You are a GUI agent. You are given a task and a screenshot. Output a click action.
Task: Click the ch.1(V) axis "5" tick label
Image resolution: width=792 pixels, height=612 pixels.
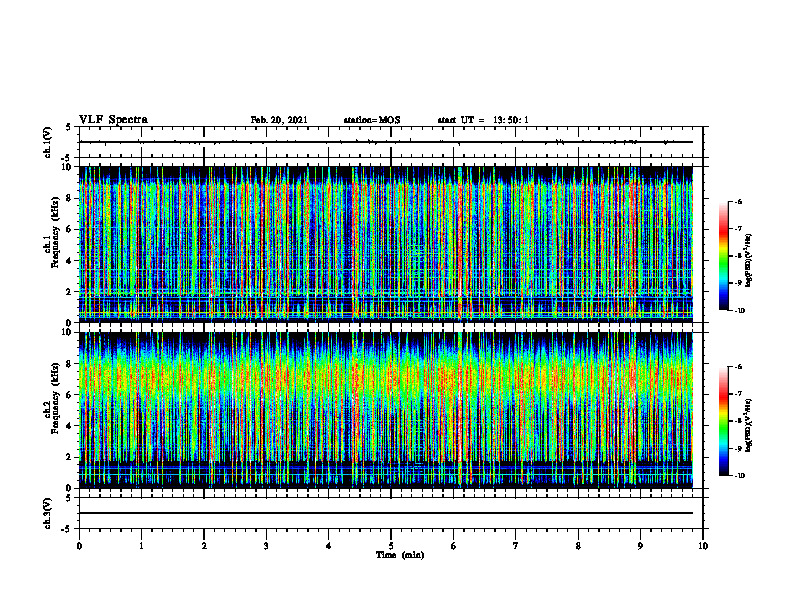pyautogui.click(x=70, y=128)
